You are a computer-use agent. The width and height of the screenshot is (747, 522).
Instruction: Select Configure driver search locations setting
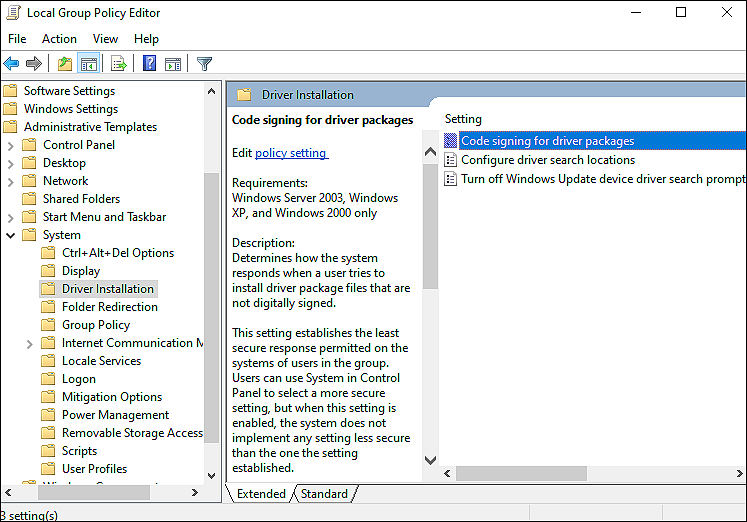(547, 160)
